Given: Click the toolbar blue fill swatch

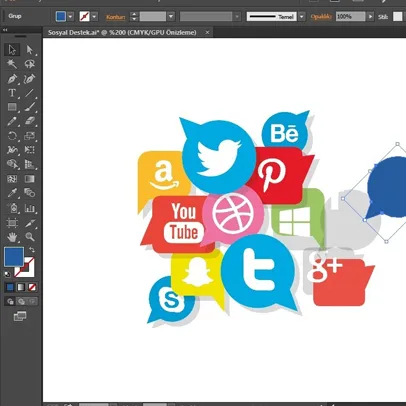Looking at the screenshot, I should pos(14,257).
